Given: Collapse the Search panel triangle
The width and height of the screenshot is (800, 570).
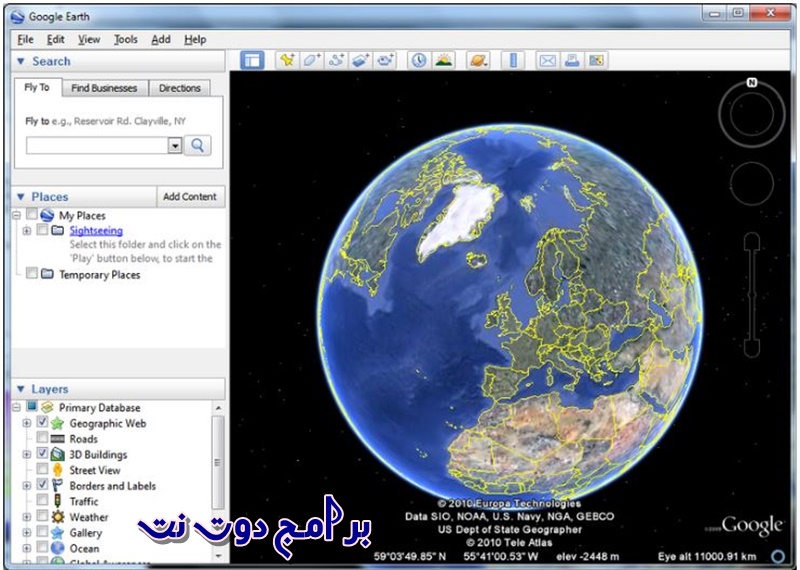Looking at the screenshot, I should tap(21, 61).
